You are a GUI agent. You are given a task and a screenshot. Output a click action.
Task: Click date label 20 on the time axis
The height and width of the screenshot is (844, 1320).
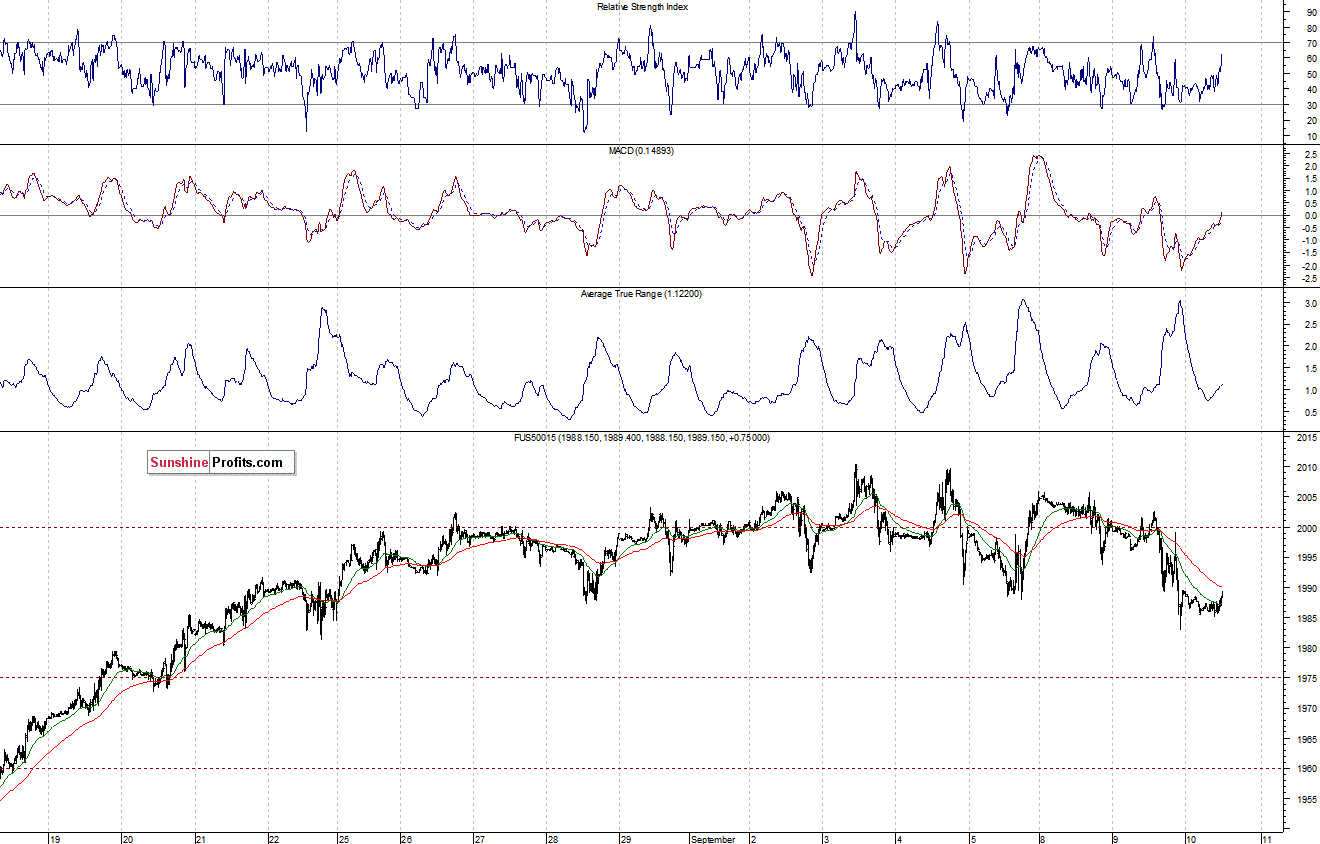pos(127,839)
